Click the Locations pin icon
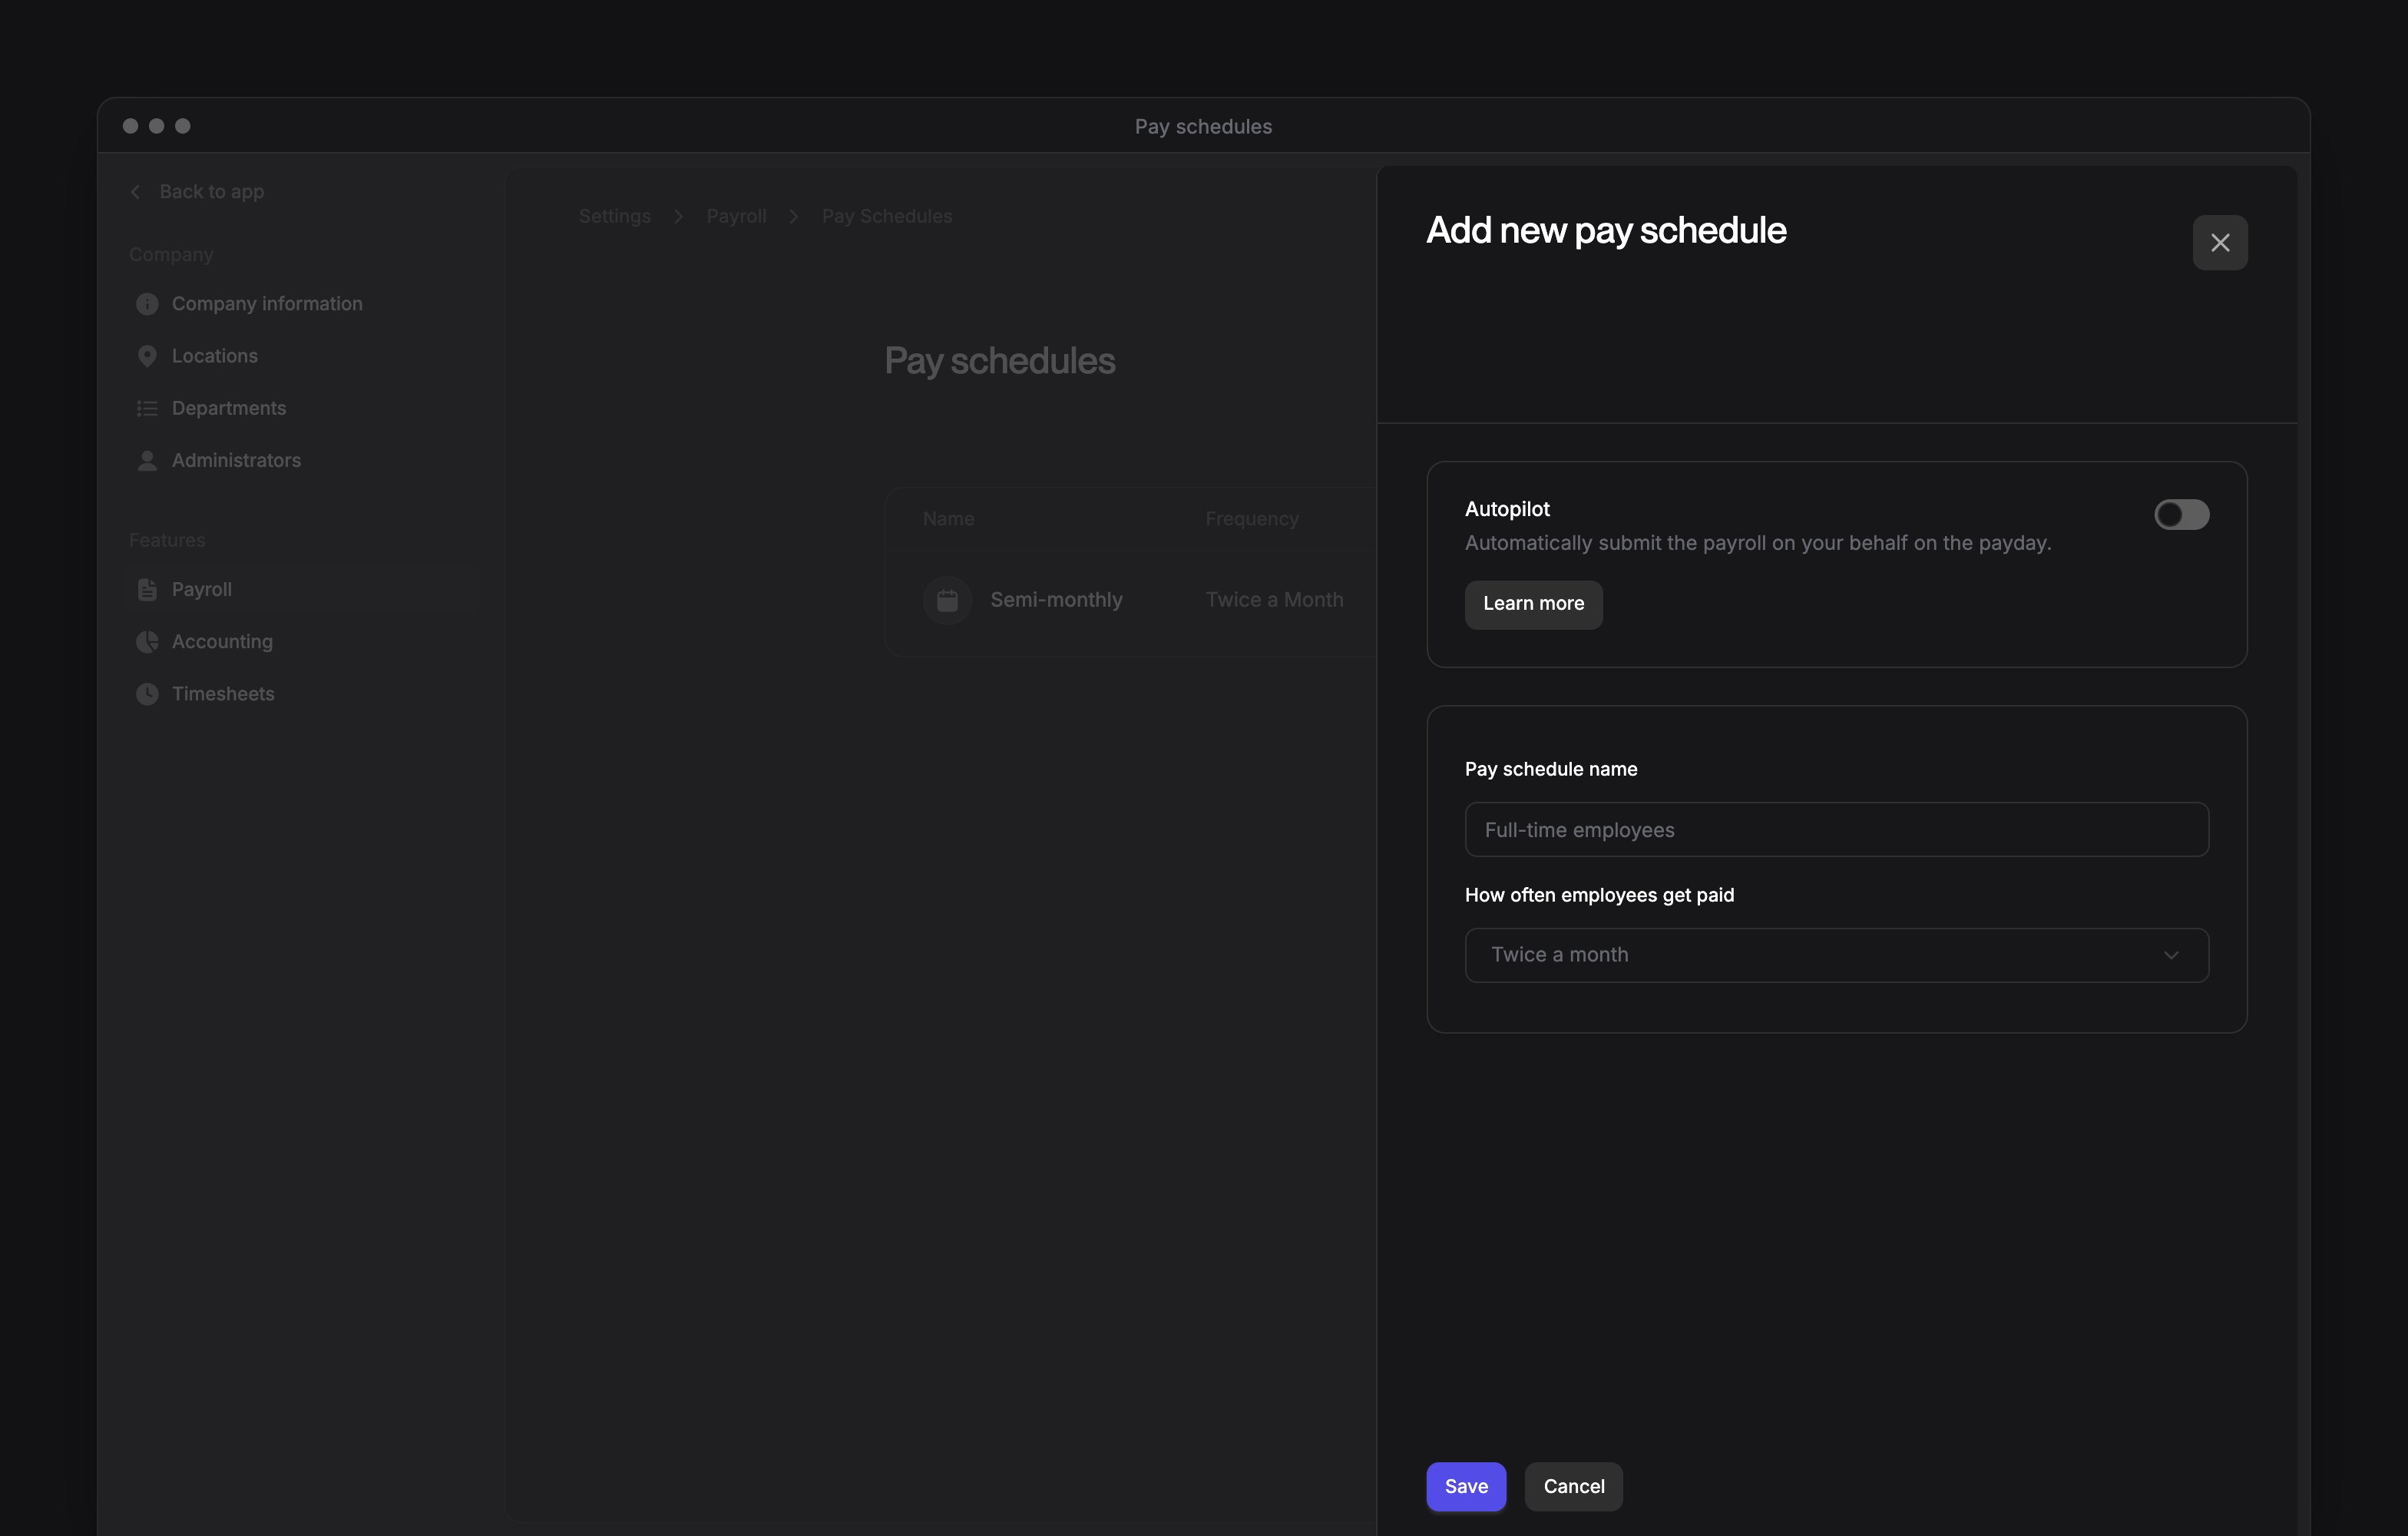 coord(147,356)
